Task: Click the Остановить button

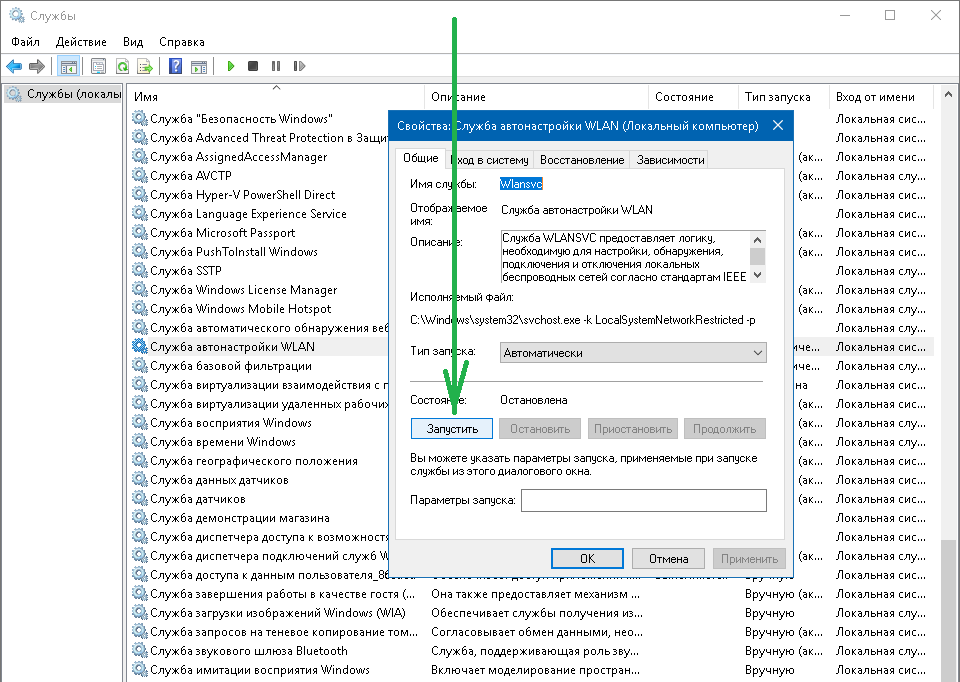Action: click(x=540, y=429)
